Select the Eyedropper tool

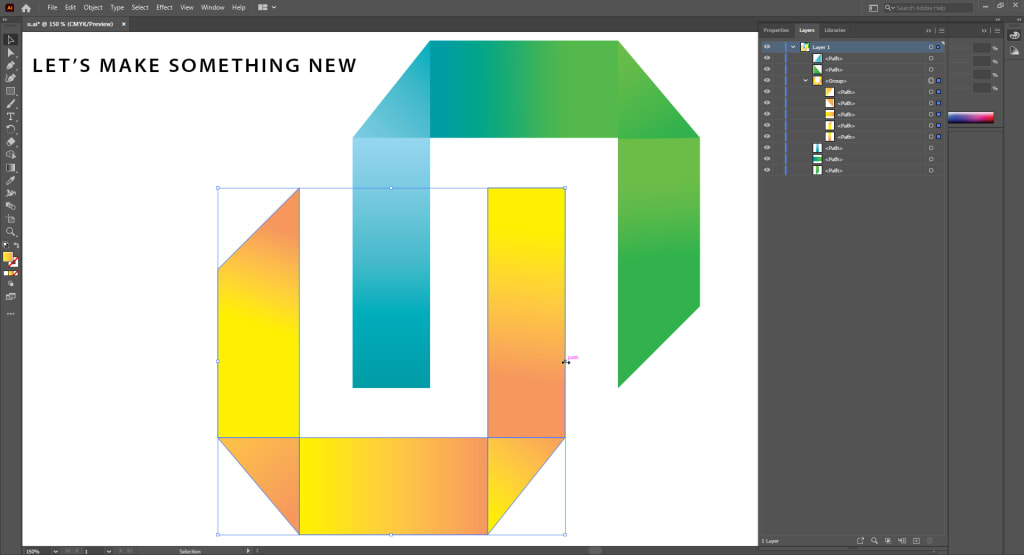tap(10, 181)
